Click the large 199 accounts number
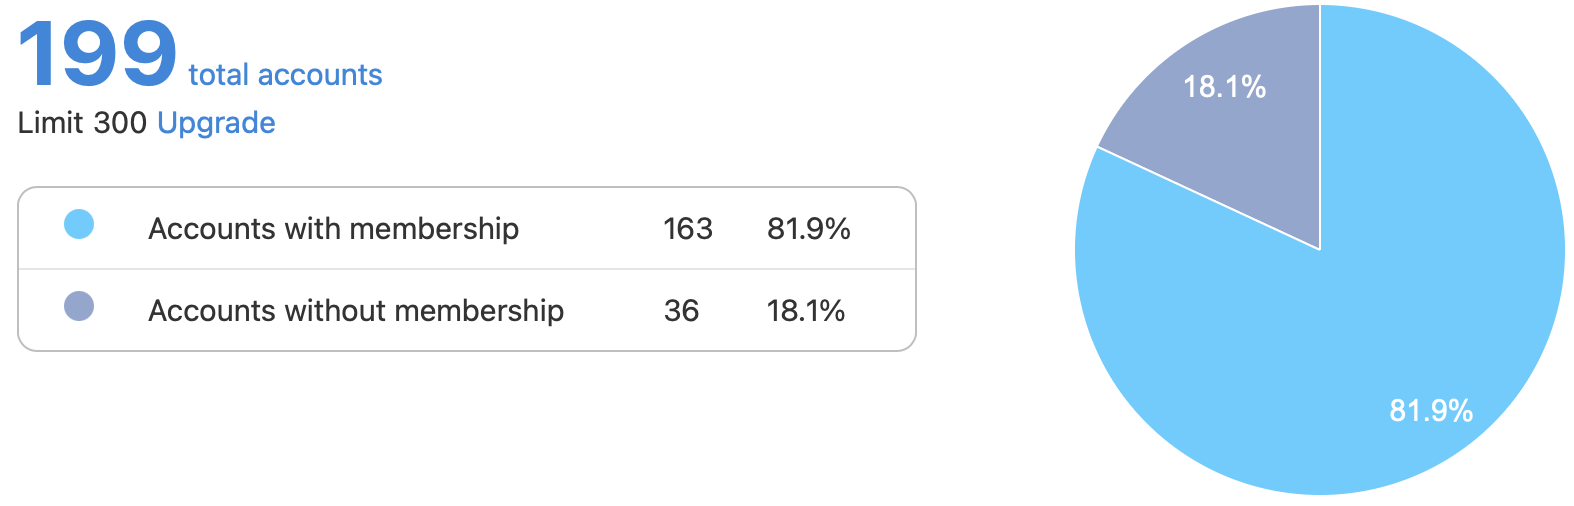Image resolution: width=1574 pixels, height=506 pixels. [97, 54]
